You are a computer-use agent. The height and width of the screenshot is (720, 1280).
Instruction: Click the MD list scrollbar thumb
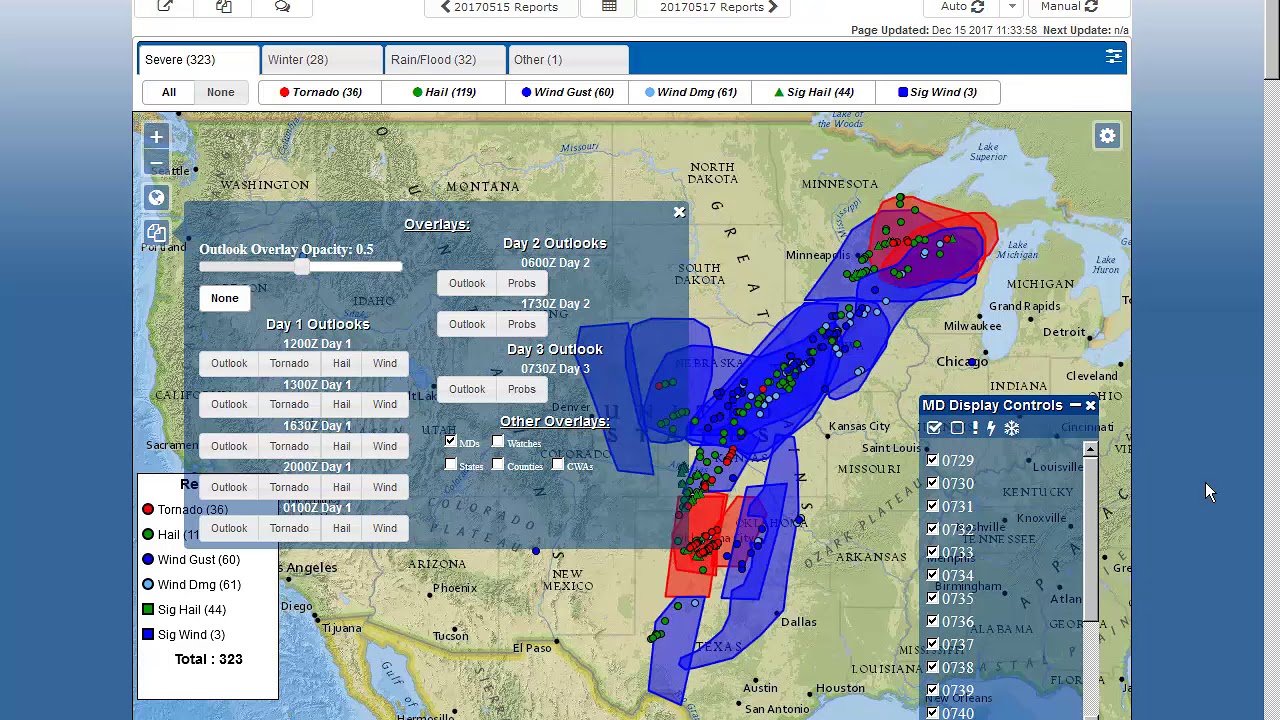point(1090,538)
